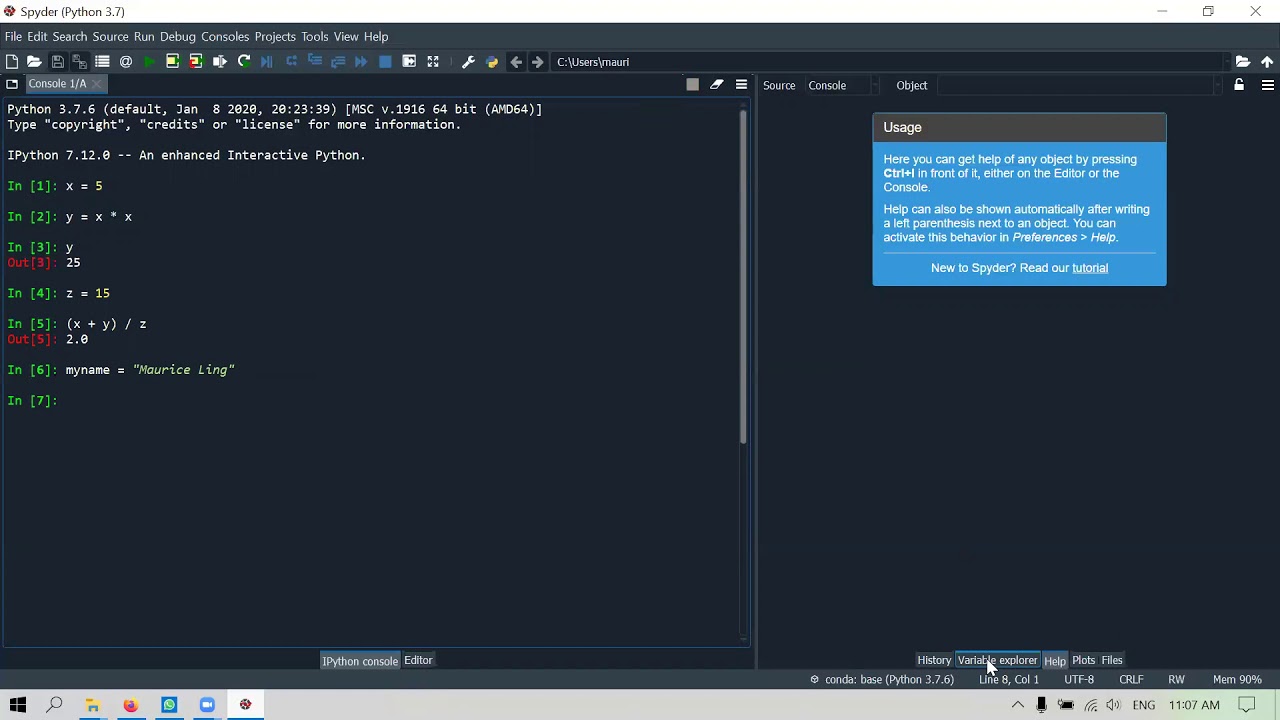Toggle fullscreen mode toolbar icon

(x=433, y=62)
